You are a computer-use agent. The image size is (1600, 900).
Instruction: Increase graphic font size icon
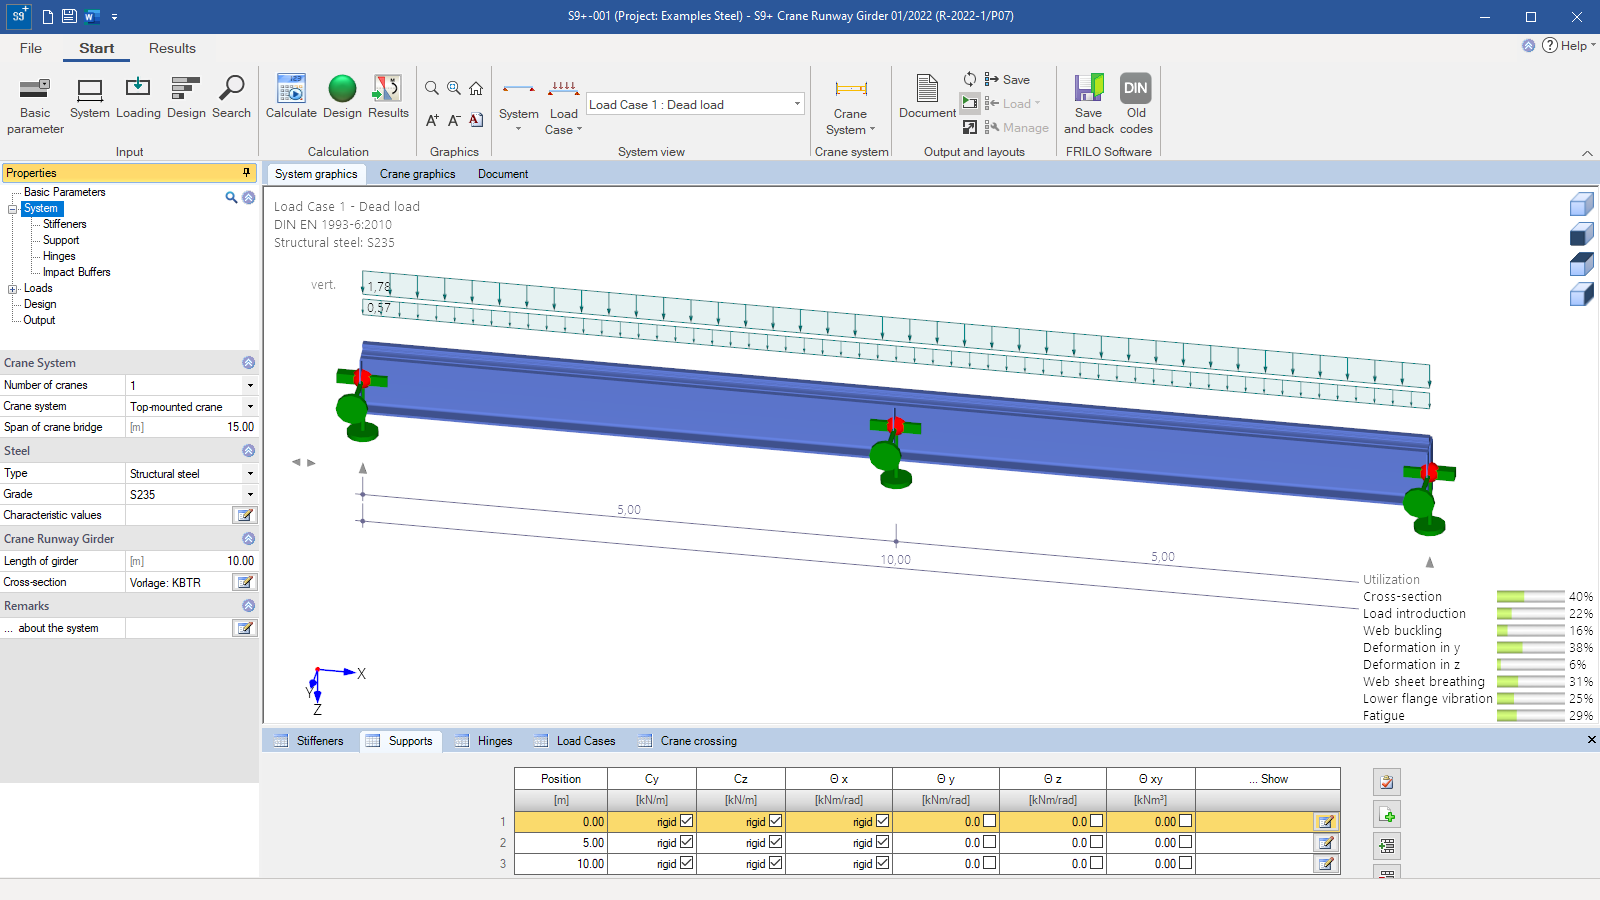click(432, 120)
